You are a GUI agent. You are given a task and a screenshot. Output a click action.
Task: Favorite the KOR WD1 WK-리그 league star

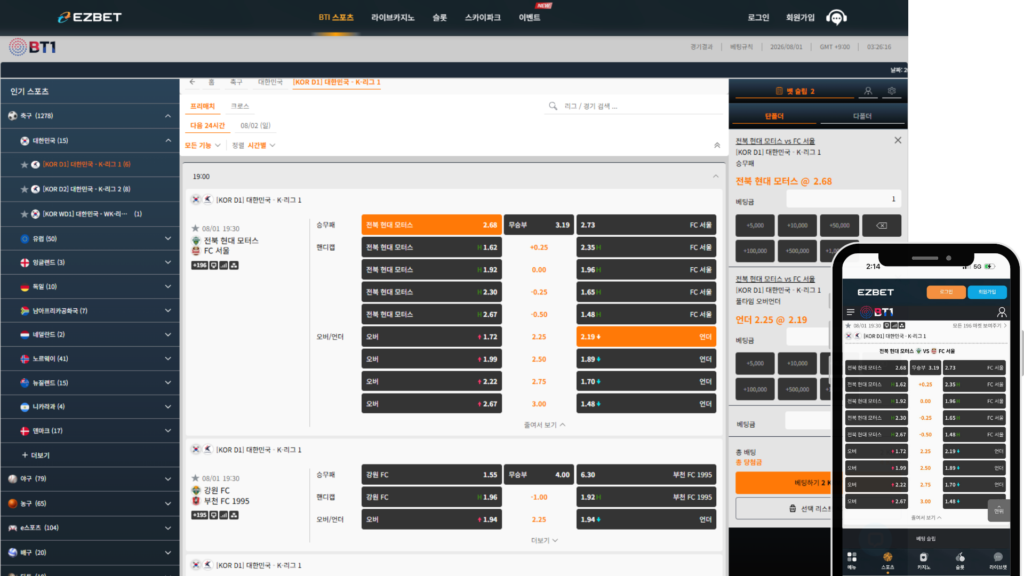pyautogui.click(x=24, y=214)
